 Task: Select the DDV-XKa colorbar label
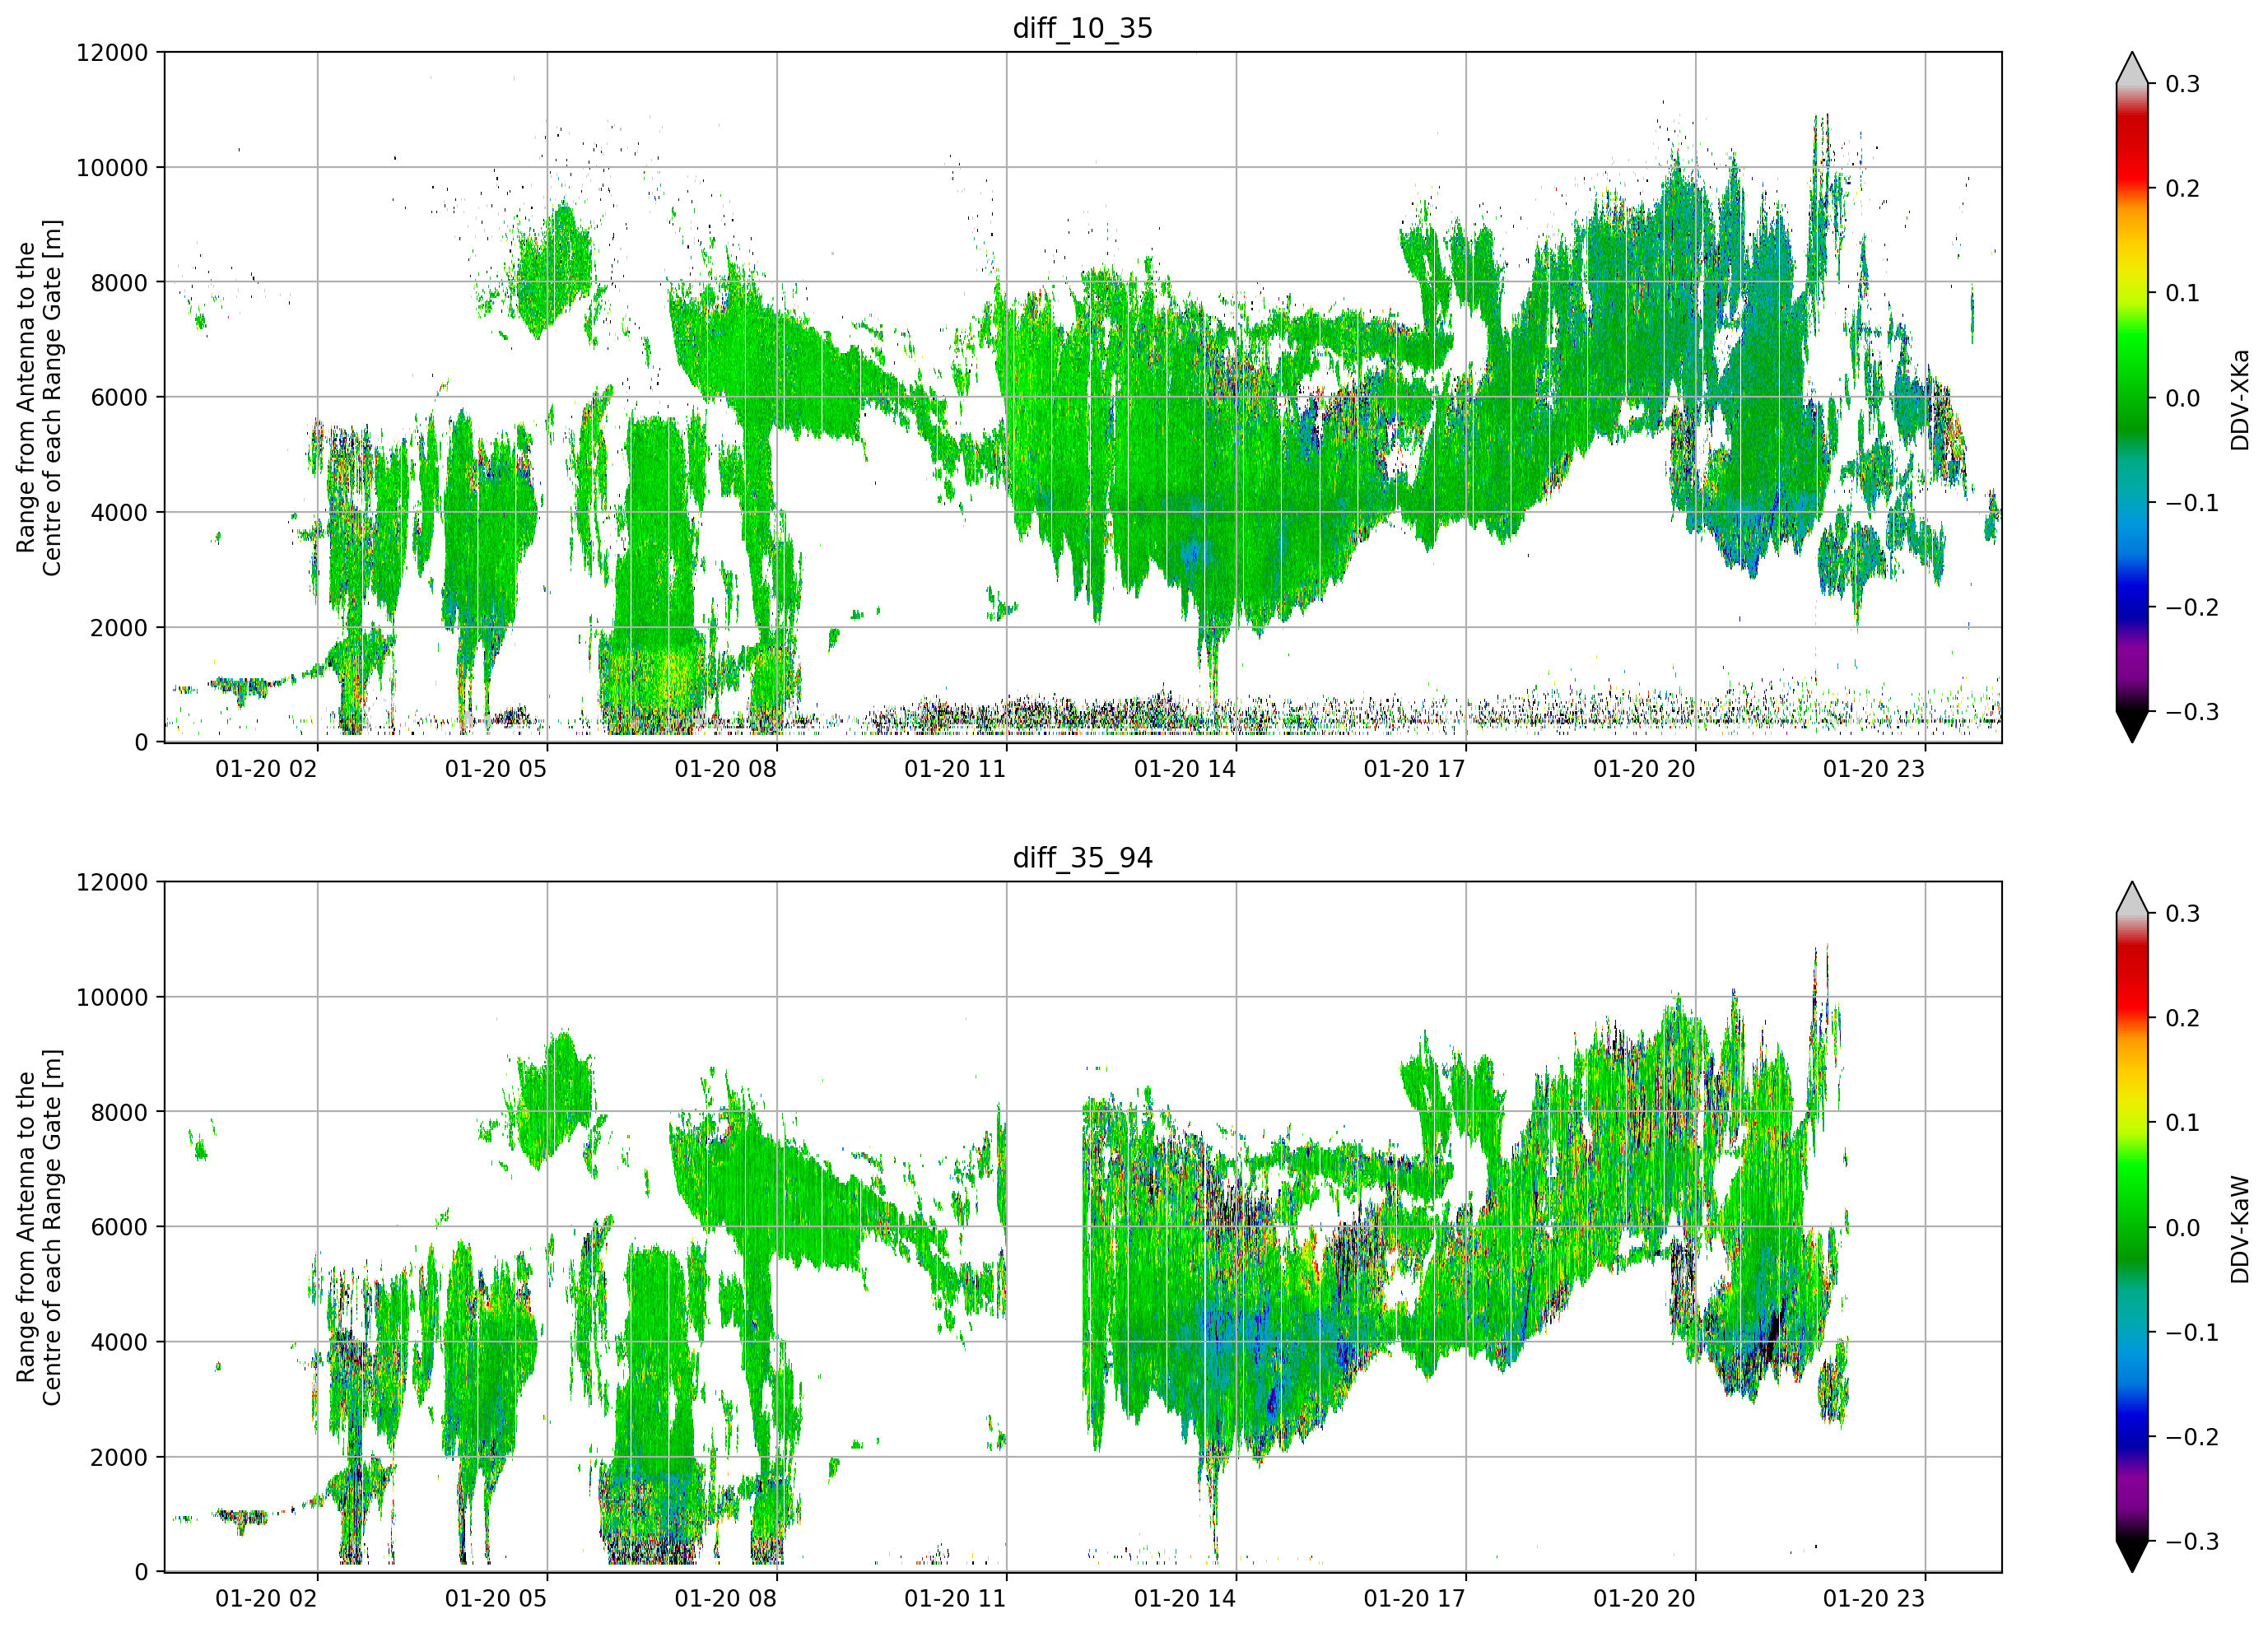[2240, 399]
